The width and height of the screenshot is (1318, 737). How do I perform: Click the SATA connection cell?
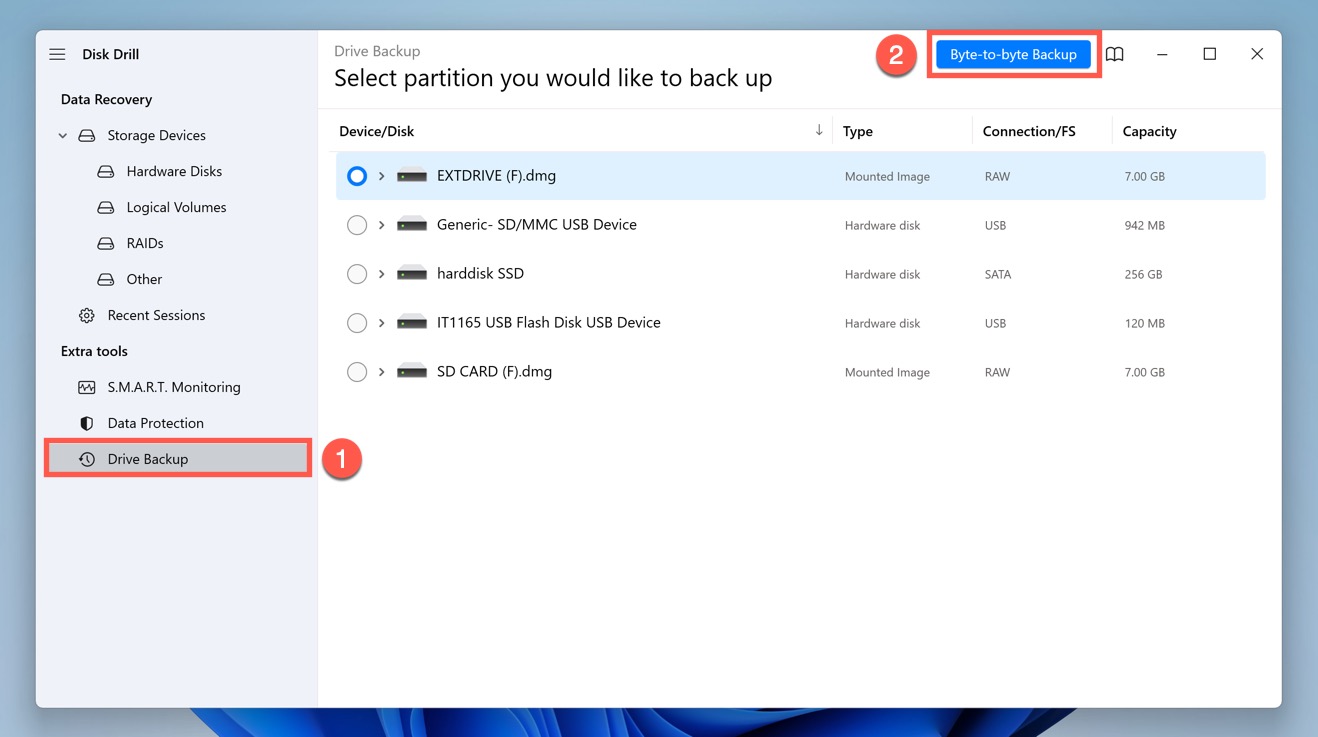[x=998, y=274]
